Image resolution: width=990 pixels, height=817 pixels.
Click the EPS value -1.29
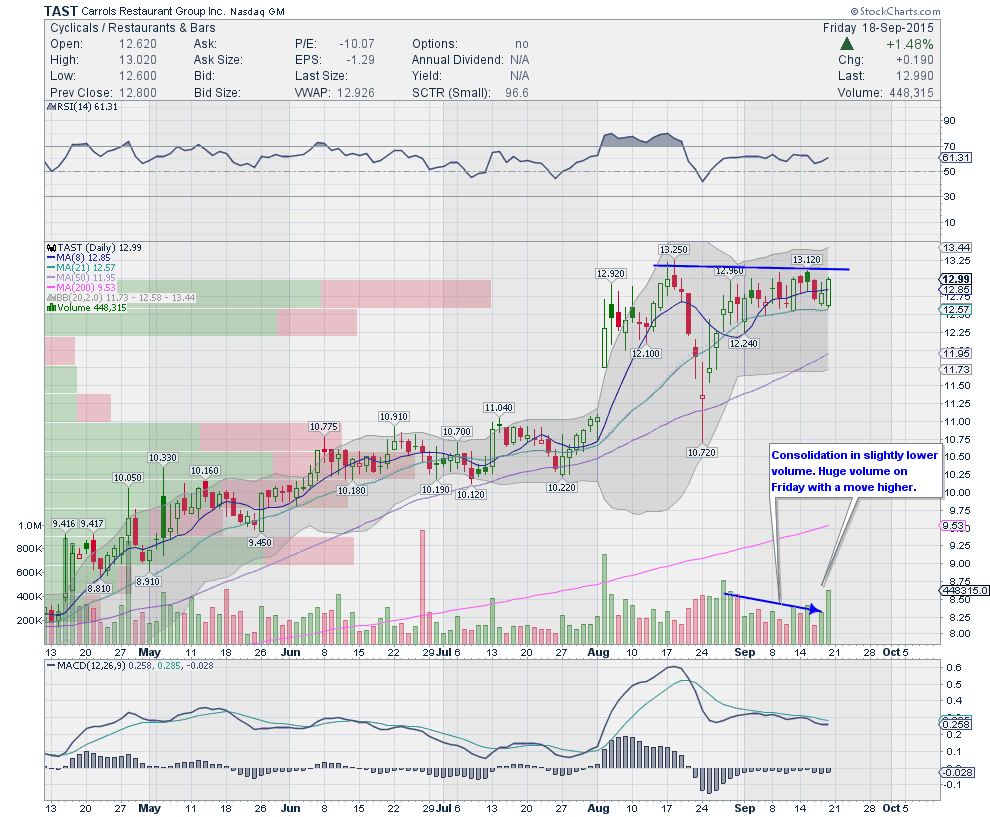[360, 60]
